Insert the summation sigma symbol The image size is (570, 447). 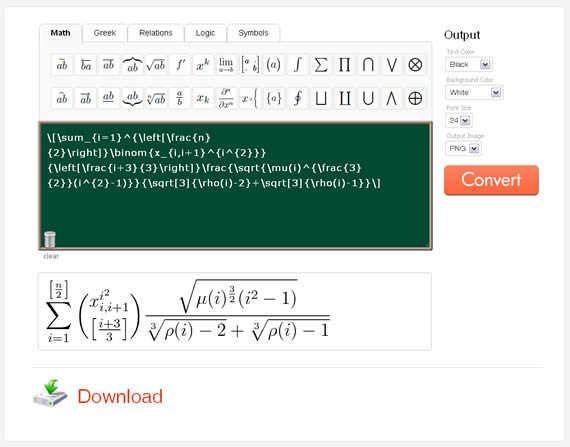tap(321, 65)
